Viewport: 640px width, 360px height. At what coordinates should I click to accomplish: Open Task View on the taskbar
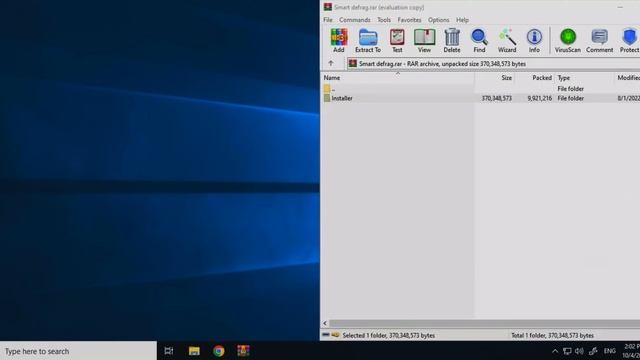[x=169, y=351]
